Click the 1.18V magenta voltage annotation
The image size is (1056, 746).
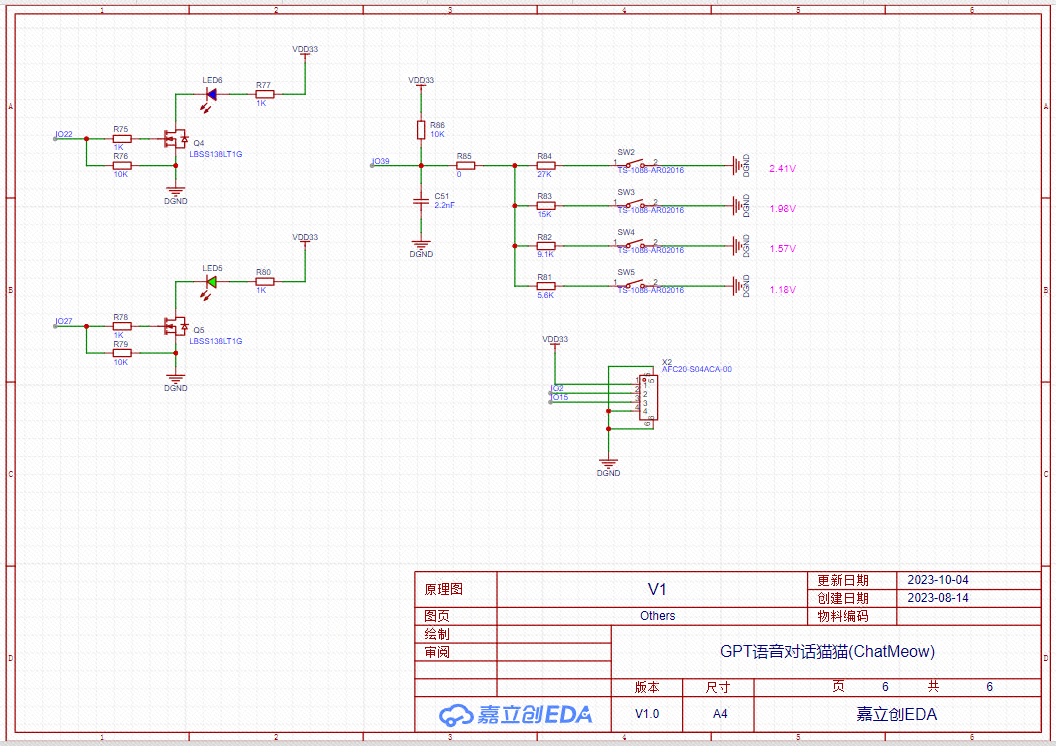[x=782, y=290]
